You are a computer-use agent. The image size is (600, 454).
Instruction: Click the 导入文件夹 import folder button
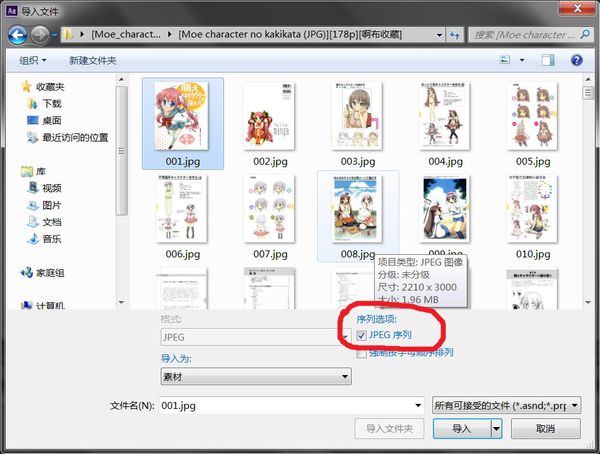point(389,428)
